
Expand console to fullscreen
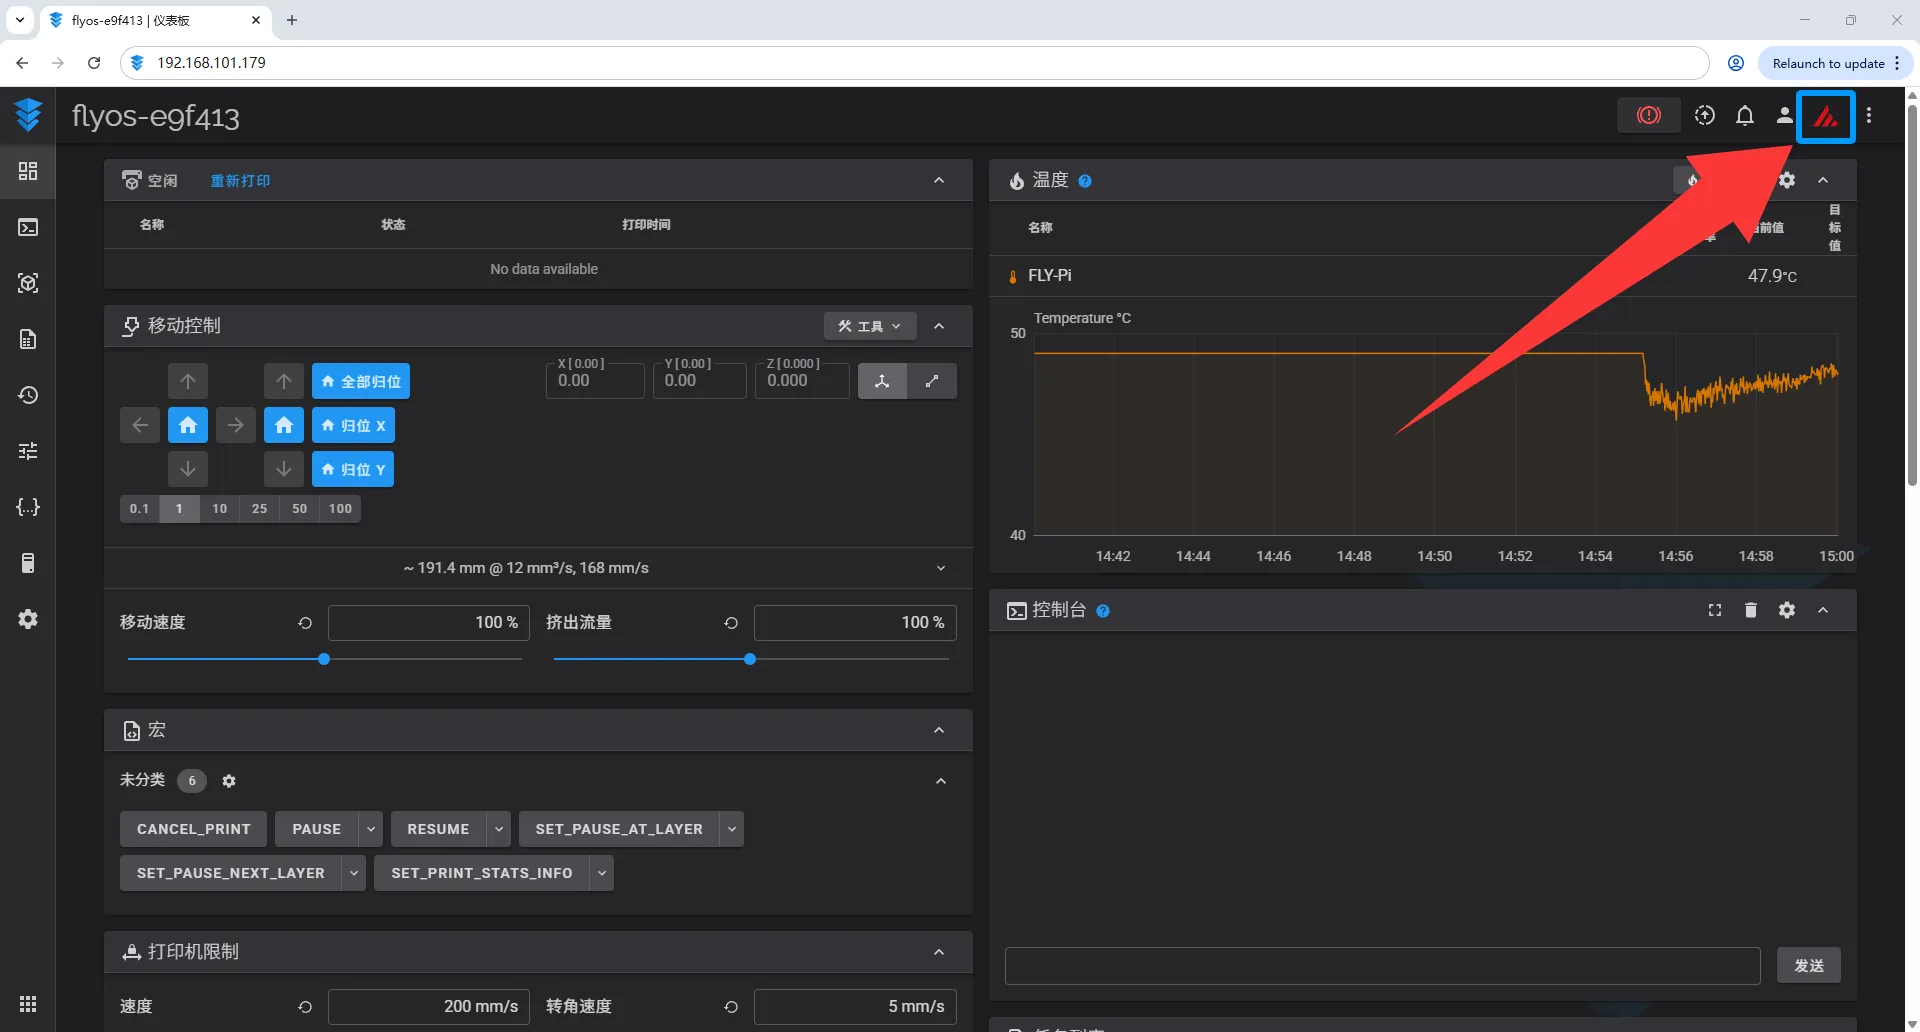(x=1715, y=610)
